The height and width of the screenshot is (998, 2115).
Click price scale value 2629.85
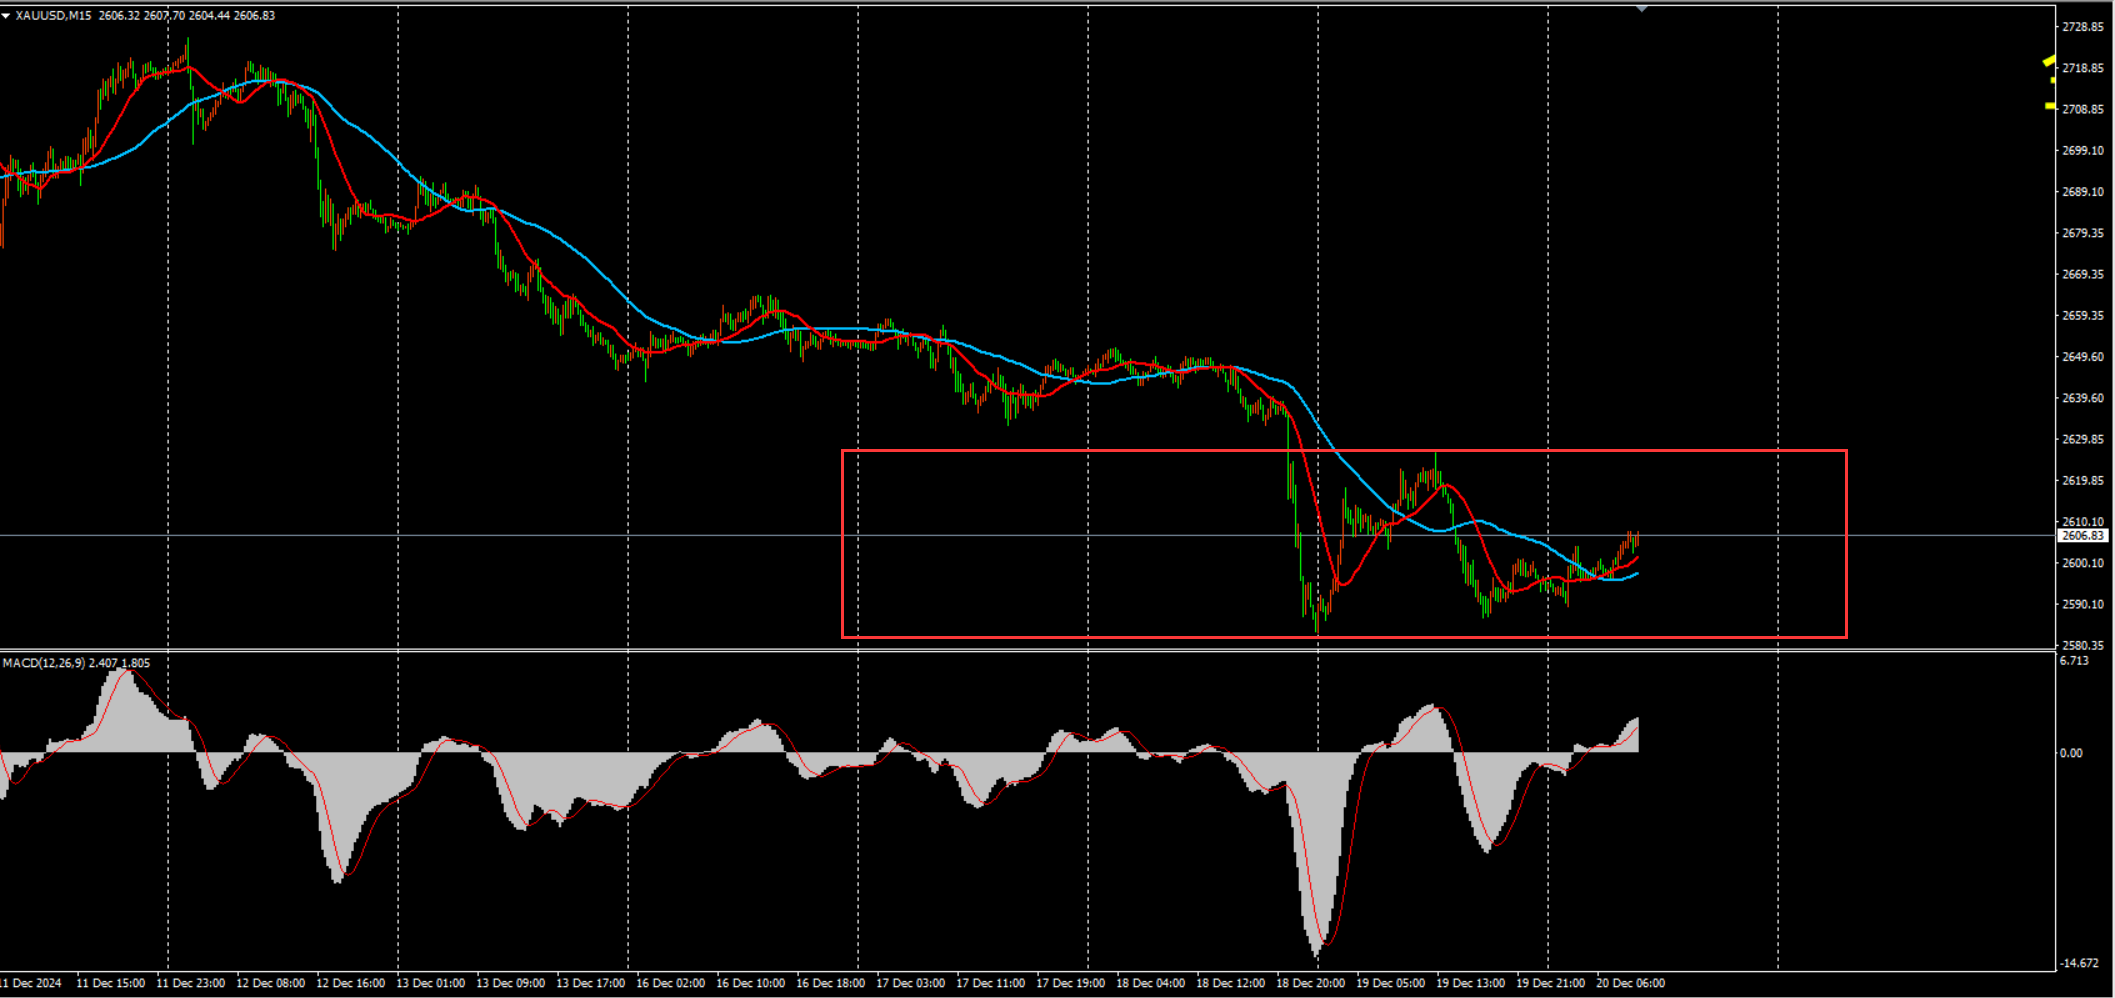tap(2083, 439)
